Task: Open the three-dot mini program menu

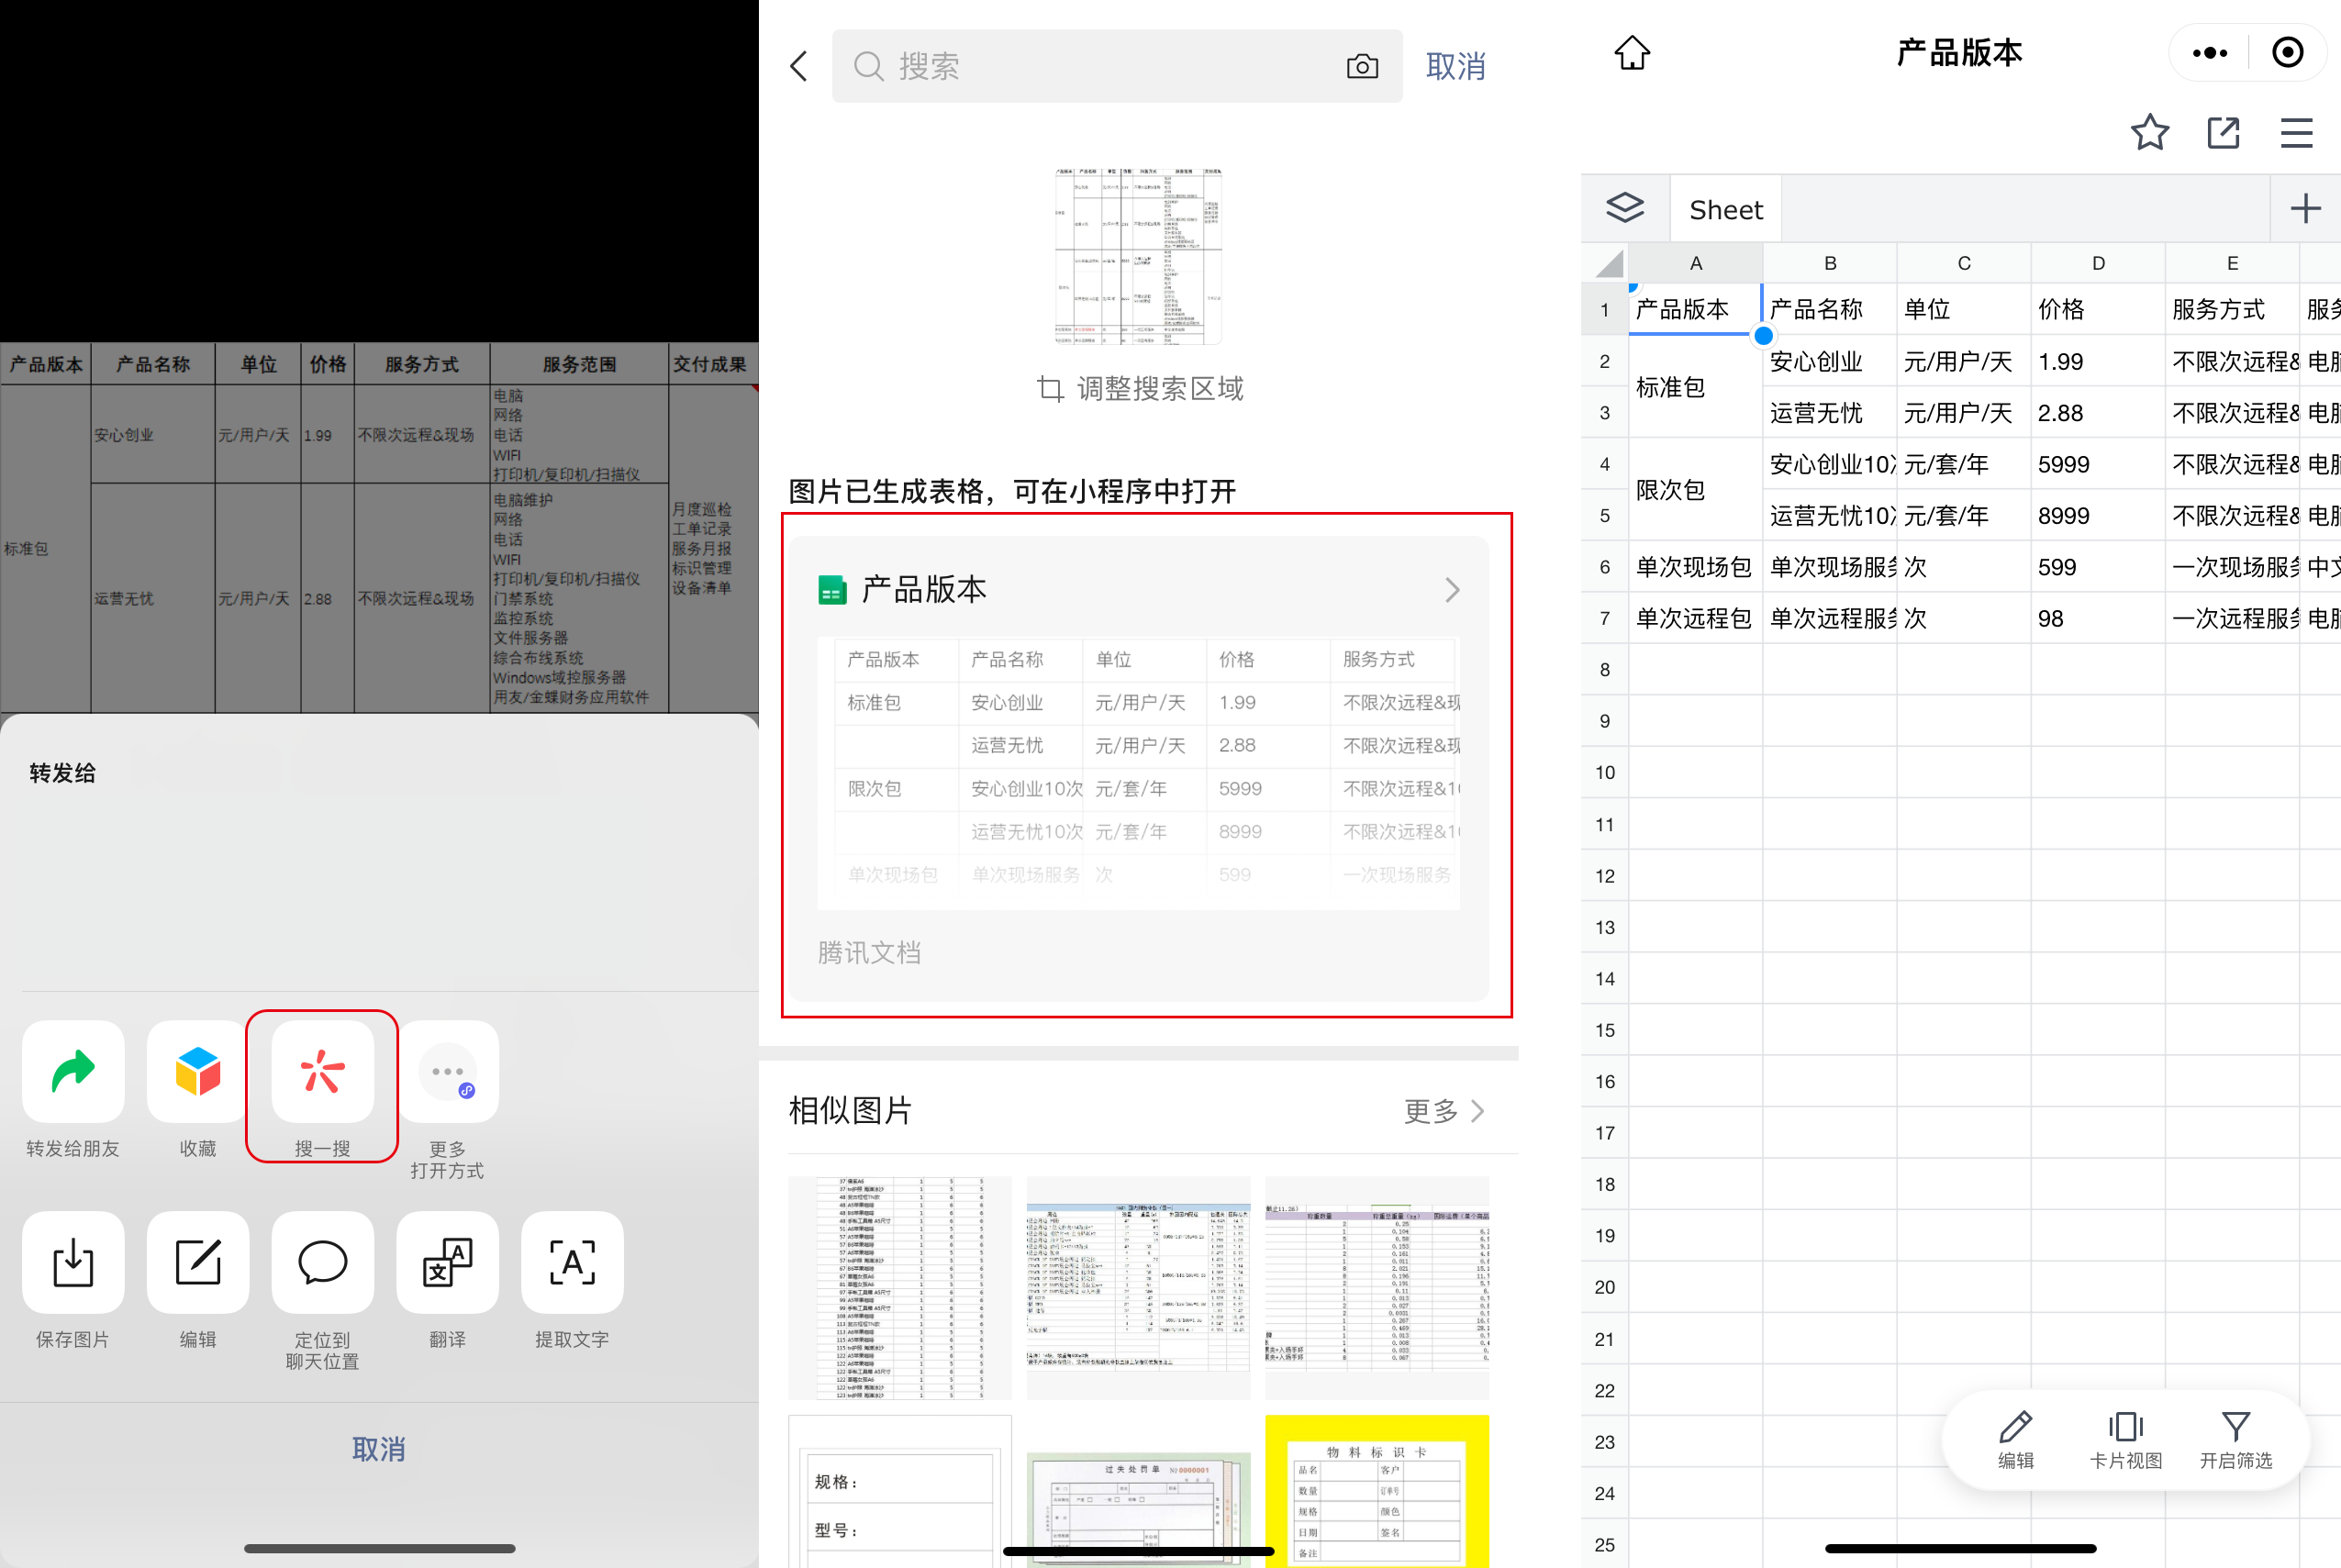Action: tap(2209, 53)
